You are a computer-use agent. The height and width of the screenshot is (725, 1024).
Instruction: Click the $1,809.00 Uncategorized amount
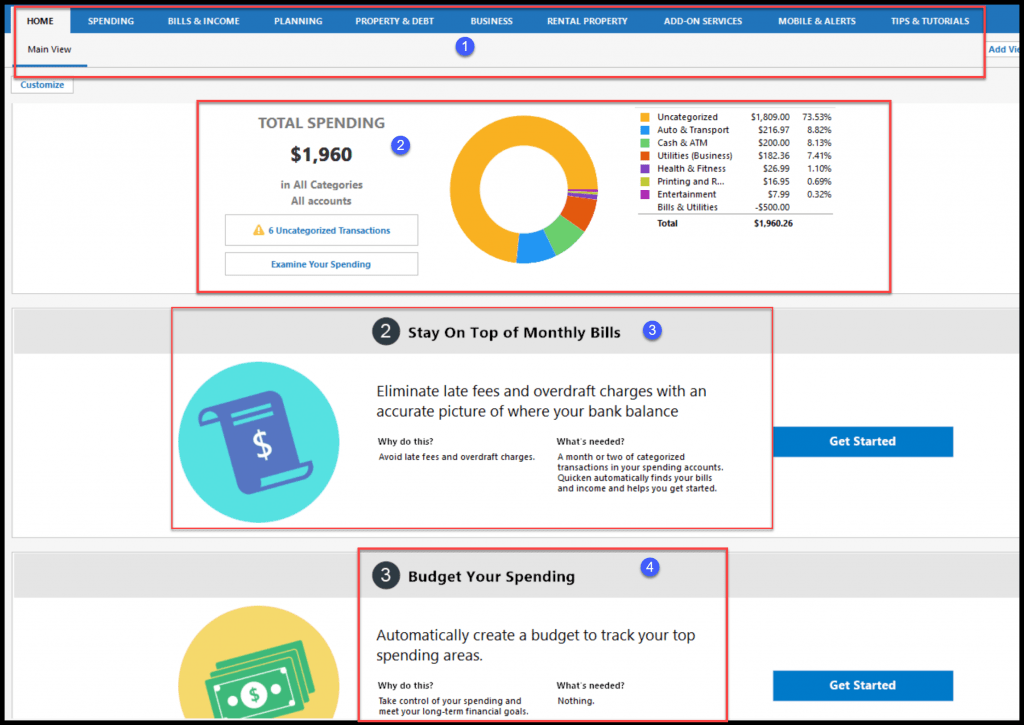pyautogui.click(x=770, y=117)
